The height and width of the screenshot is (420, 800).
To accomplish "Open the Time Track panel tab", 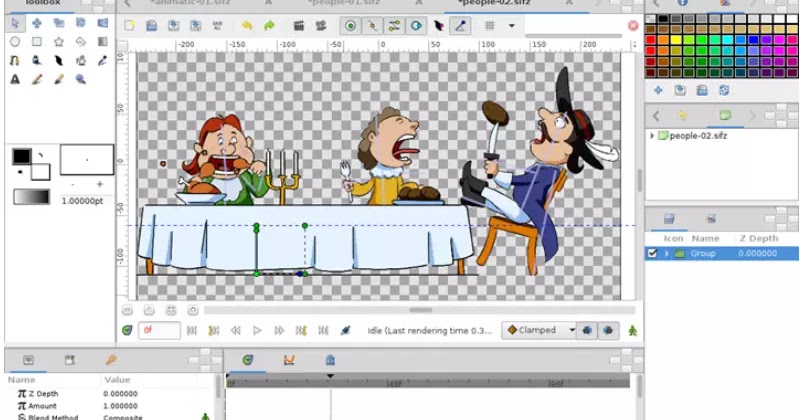I will (247, 360).
